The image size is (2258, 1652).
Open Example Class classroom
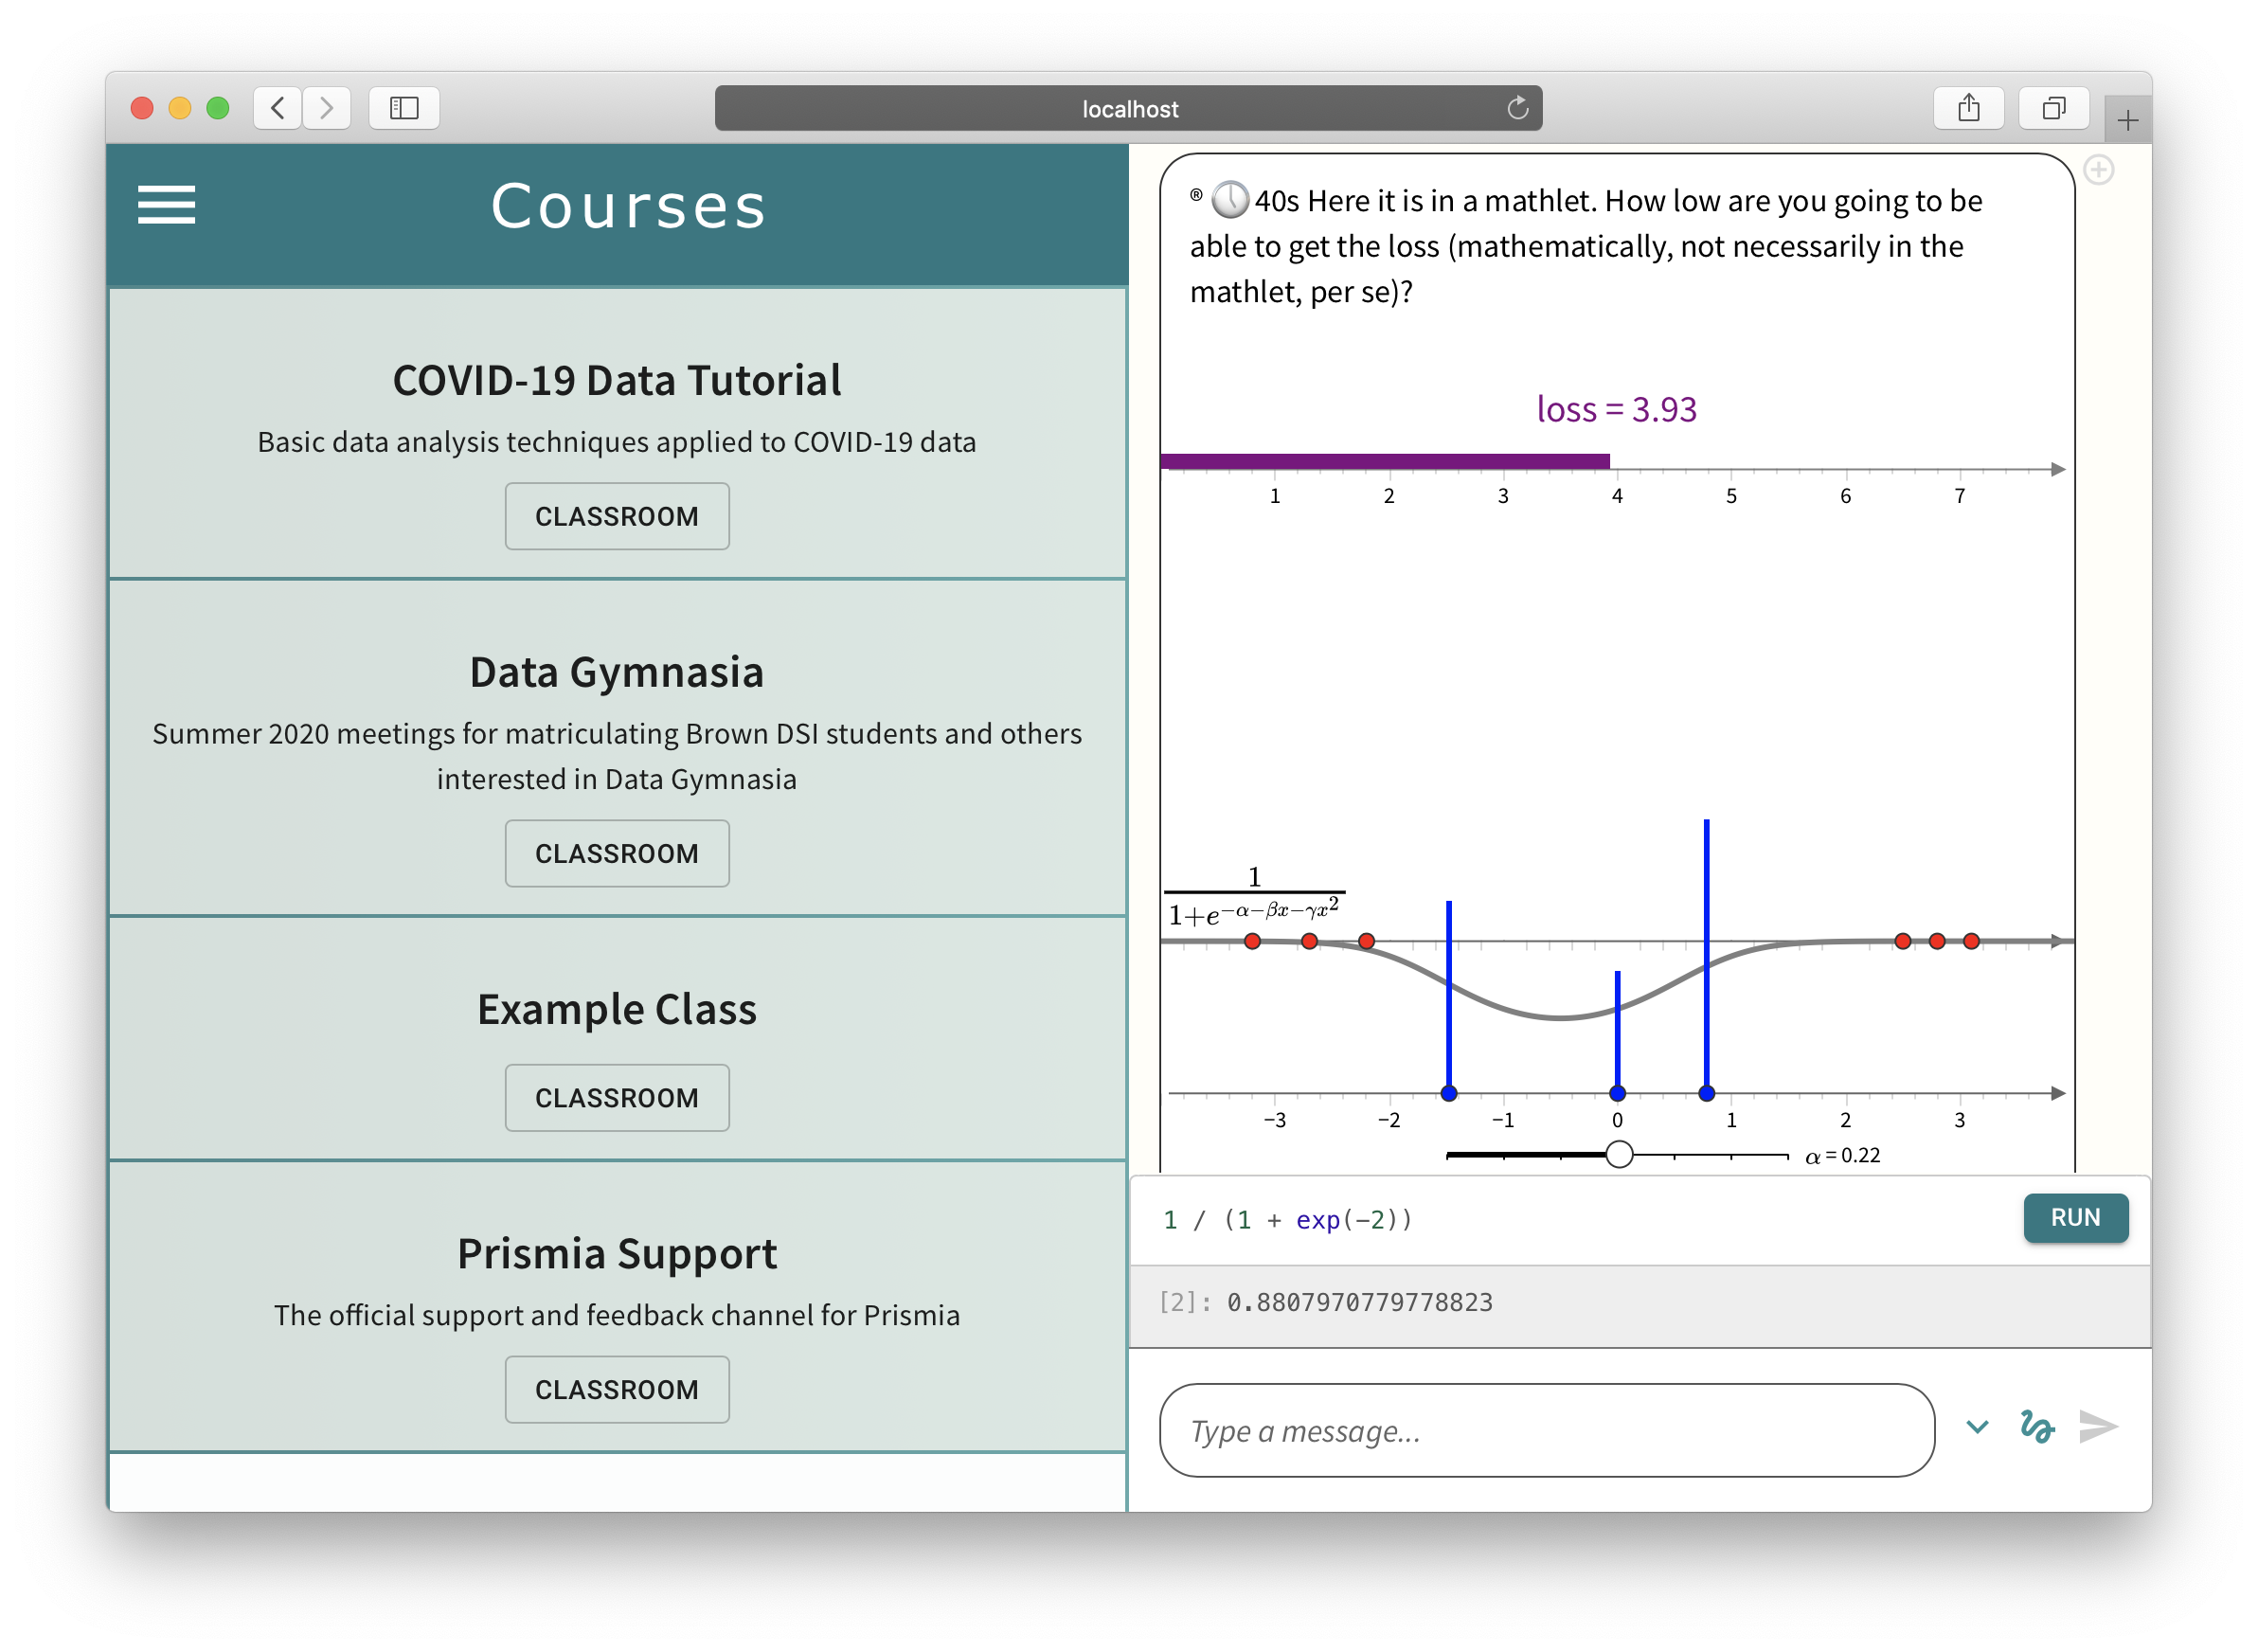coord(617,1097)
